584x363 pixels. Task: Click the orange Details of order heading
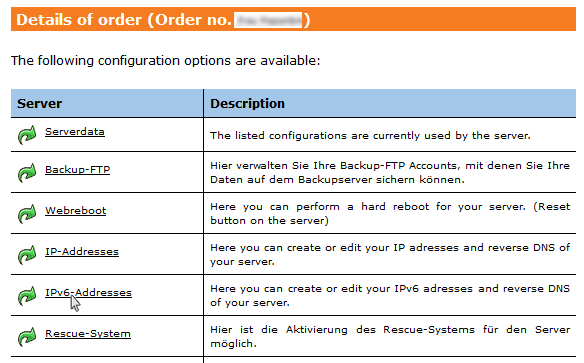tap(293, 19)
